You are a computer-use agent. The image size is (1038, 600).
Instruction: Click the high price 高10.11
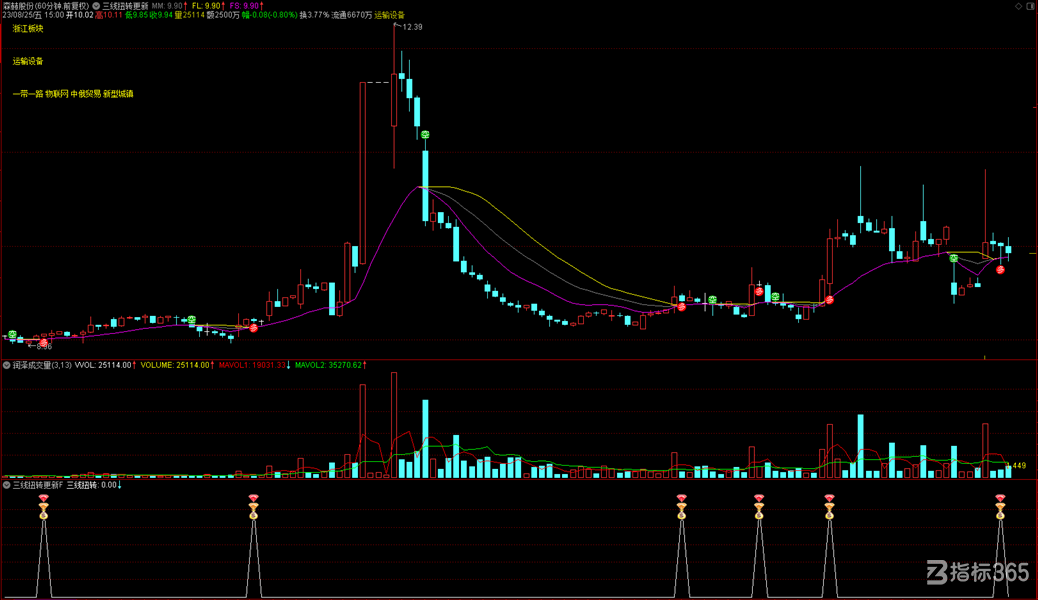coord(109,15)
